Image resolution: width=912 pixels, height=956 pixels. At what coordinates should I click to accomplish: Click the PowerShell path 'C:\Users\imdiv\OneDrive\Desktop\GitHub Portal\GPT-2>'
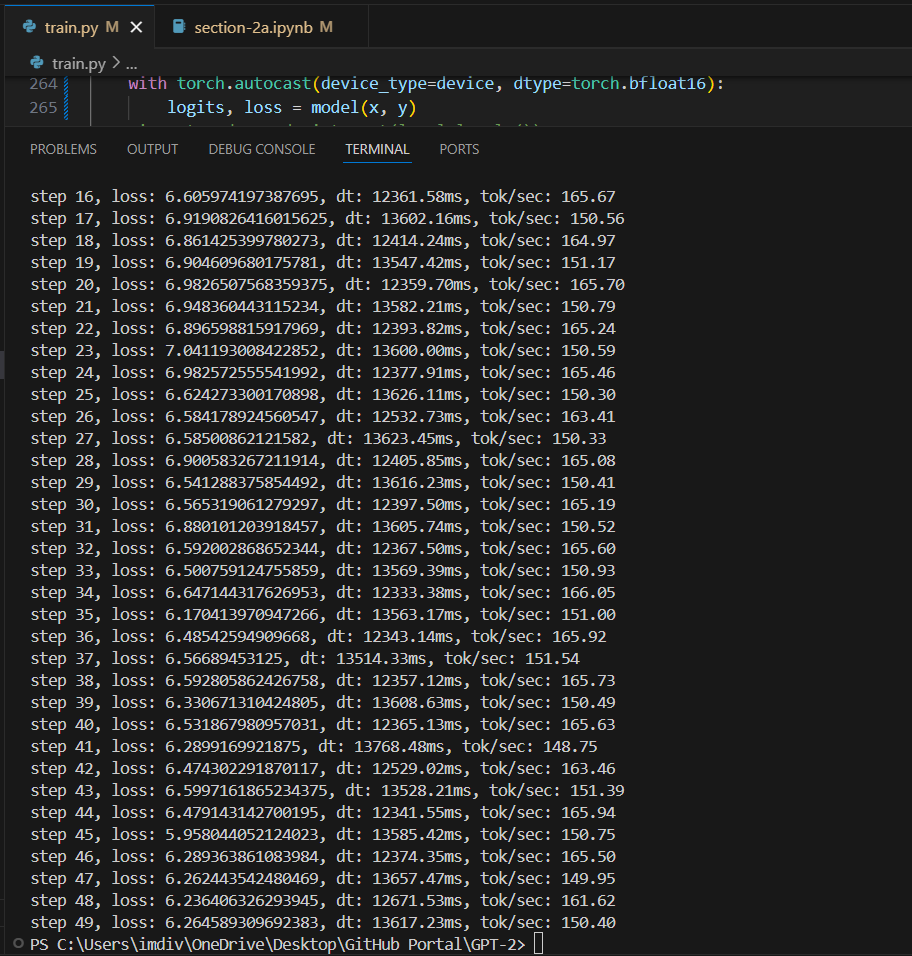291,944
